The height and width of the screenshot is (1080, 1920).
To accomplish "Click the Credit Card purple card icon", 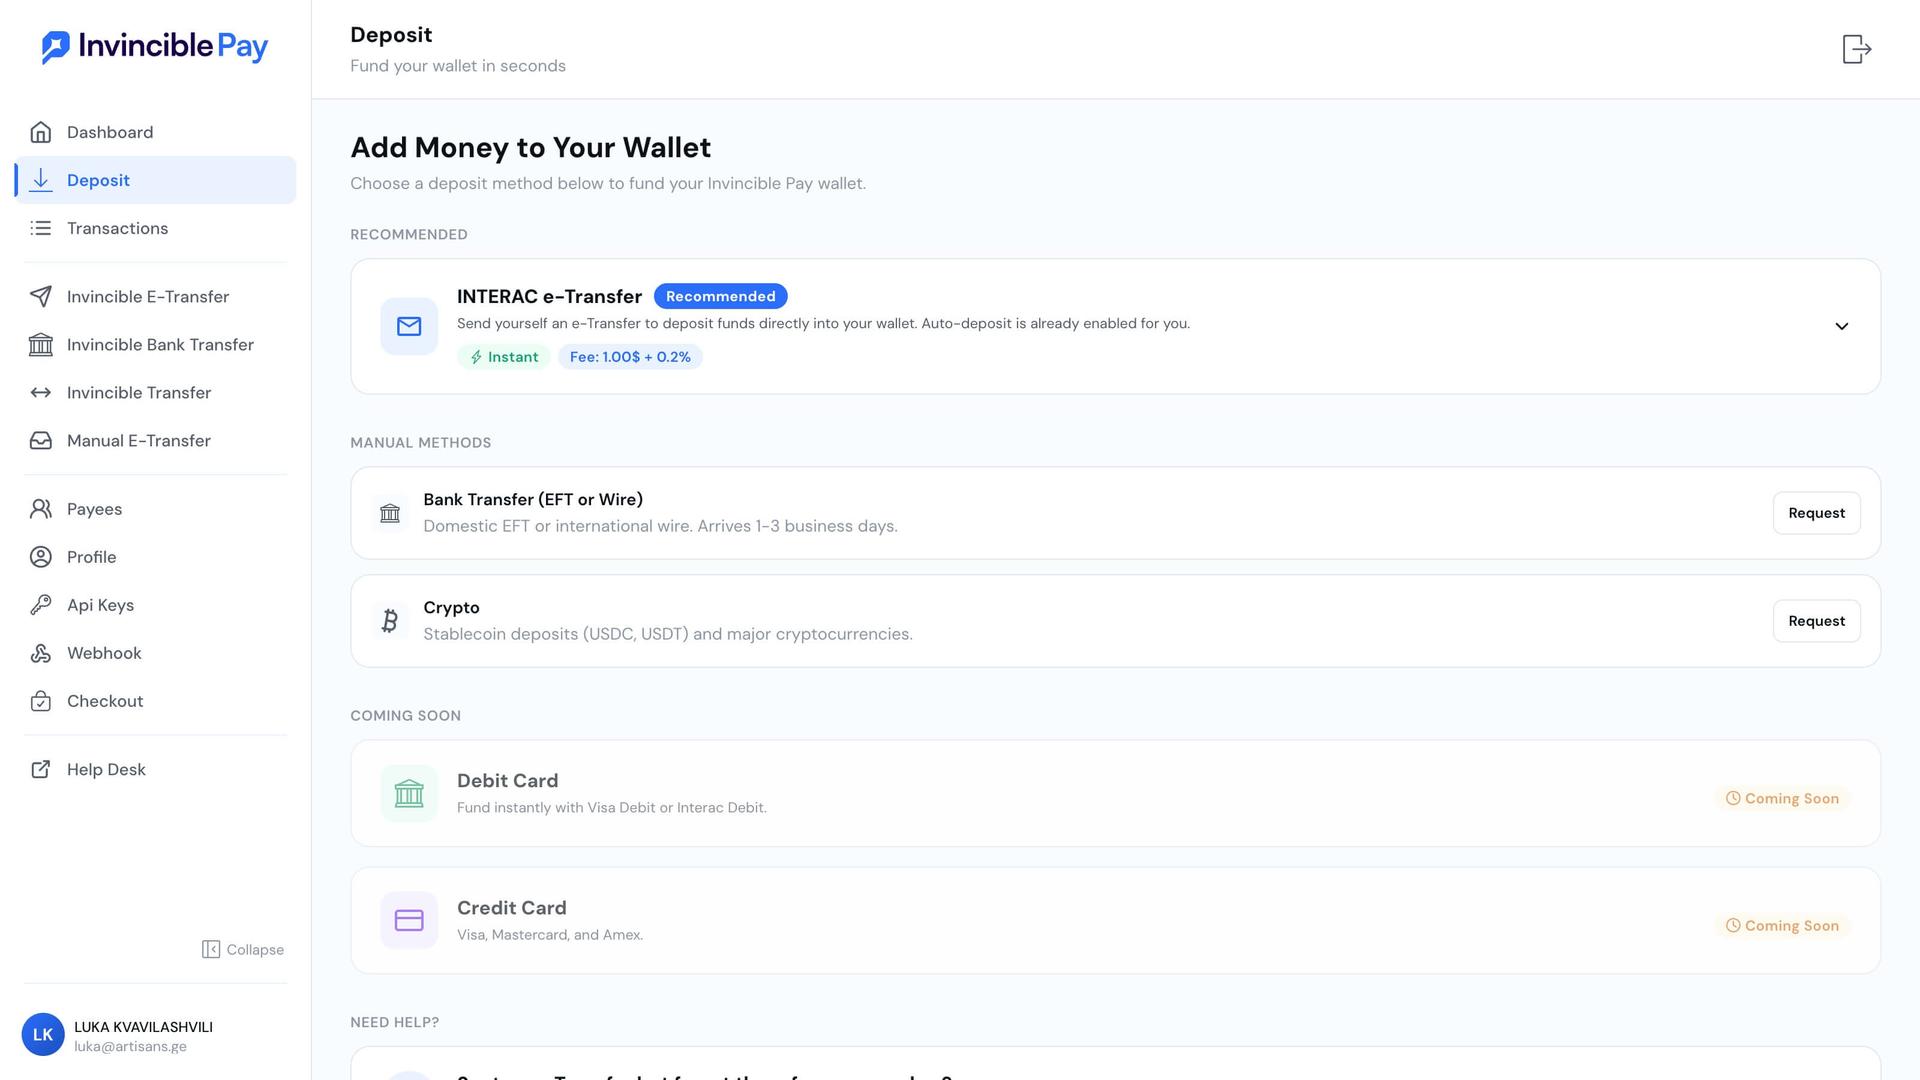I will pos(409,920).
